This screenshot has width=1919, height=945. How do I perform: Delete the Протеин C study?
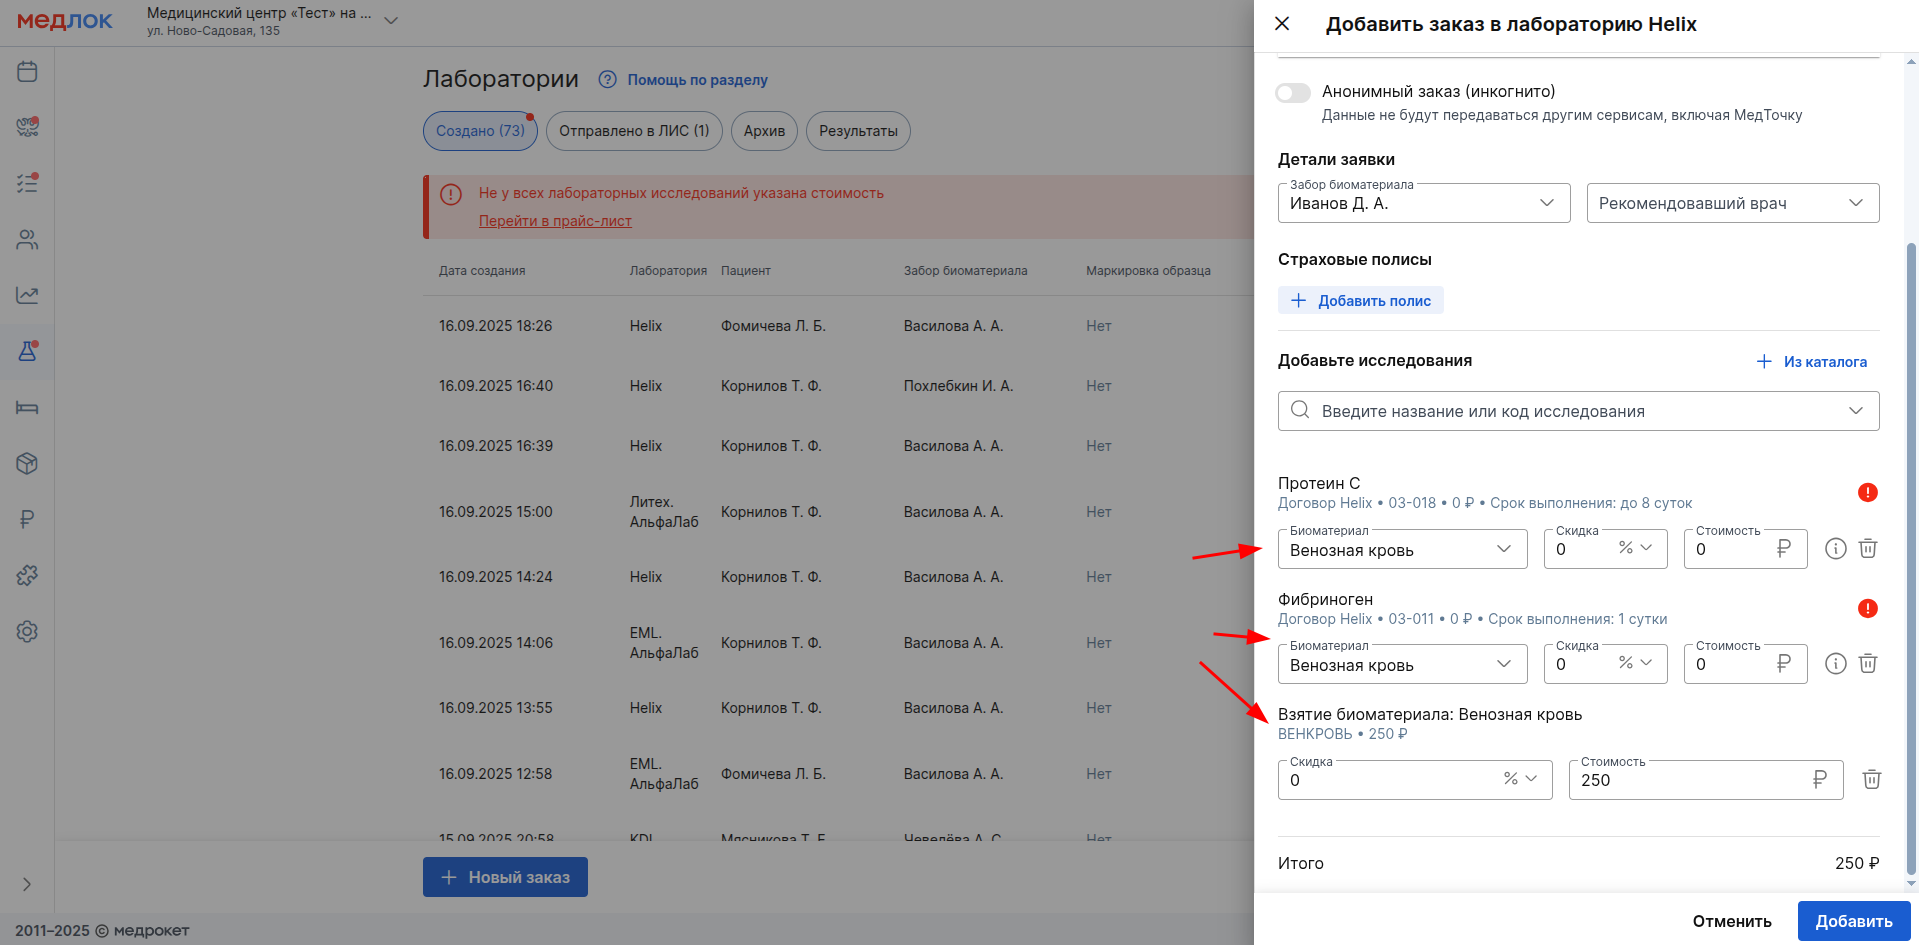pos(1867,548)
